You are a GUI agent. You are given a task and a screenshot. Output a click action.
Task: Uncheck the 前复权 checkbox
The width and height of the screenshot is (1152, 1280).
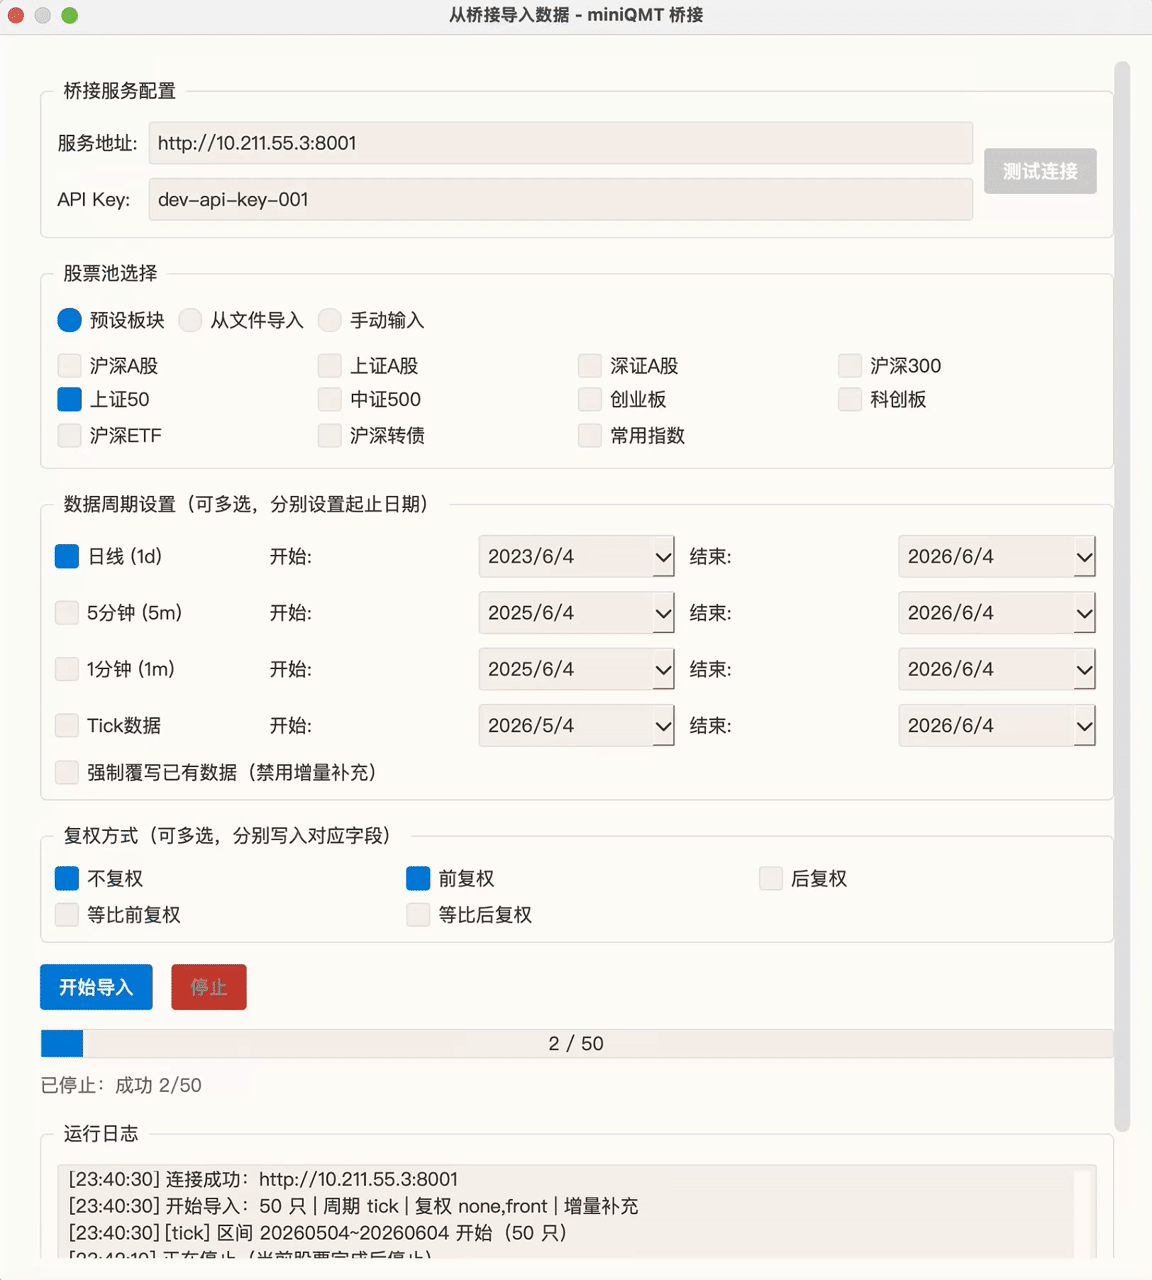tap(418, 878)
